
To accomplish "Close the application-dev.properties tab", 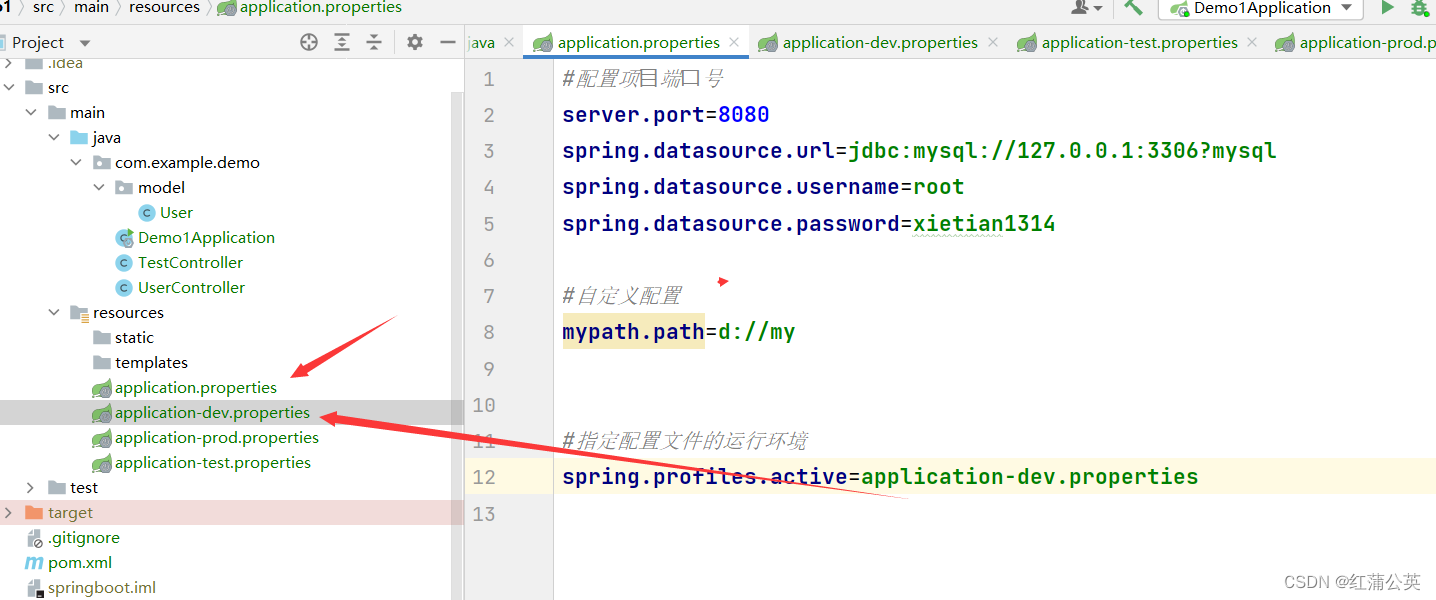I will click(992, 42).
